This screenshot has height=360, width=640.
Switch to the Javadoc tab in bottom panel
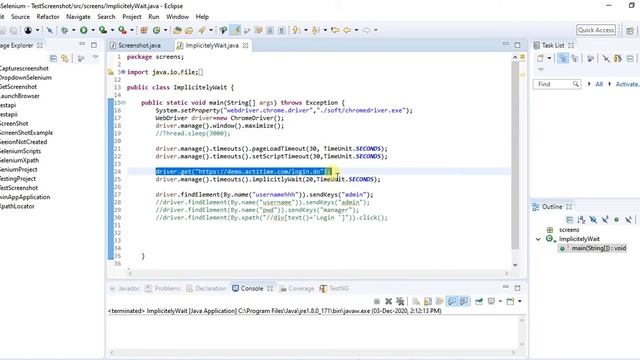click(x=125, y=288)
